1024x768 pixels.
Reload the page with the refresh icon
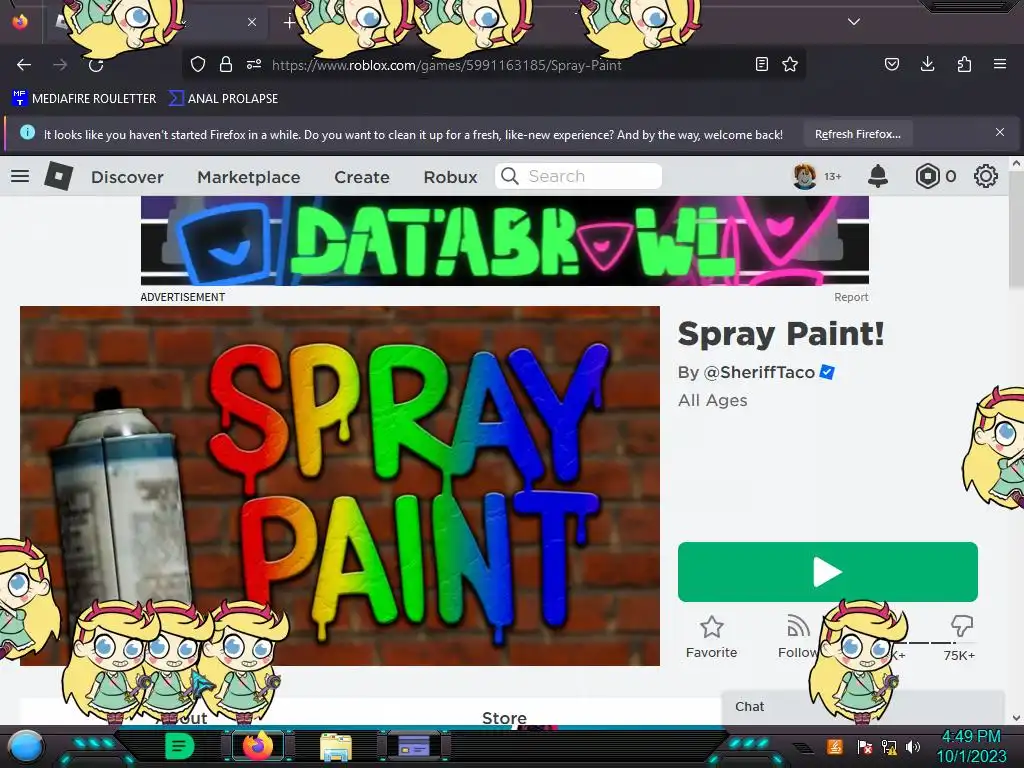[96, 65]
